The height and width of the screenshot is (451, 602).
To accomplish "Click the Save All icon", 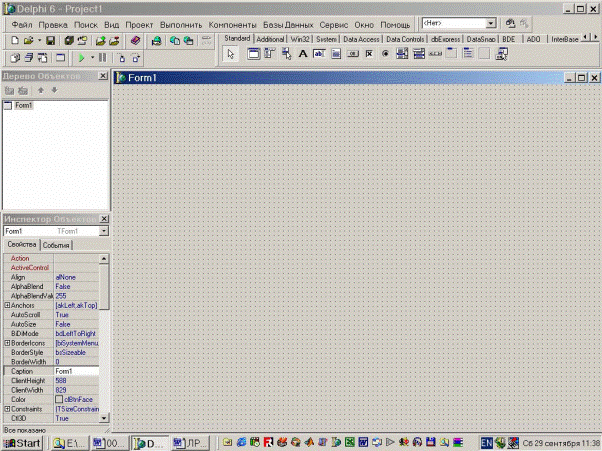I will point(69,40).
